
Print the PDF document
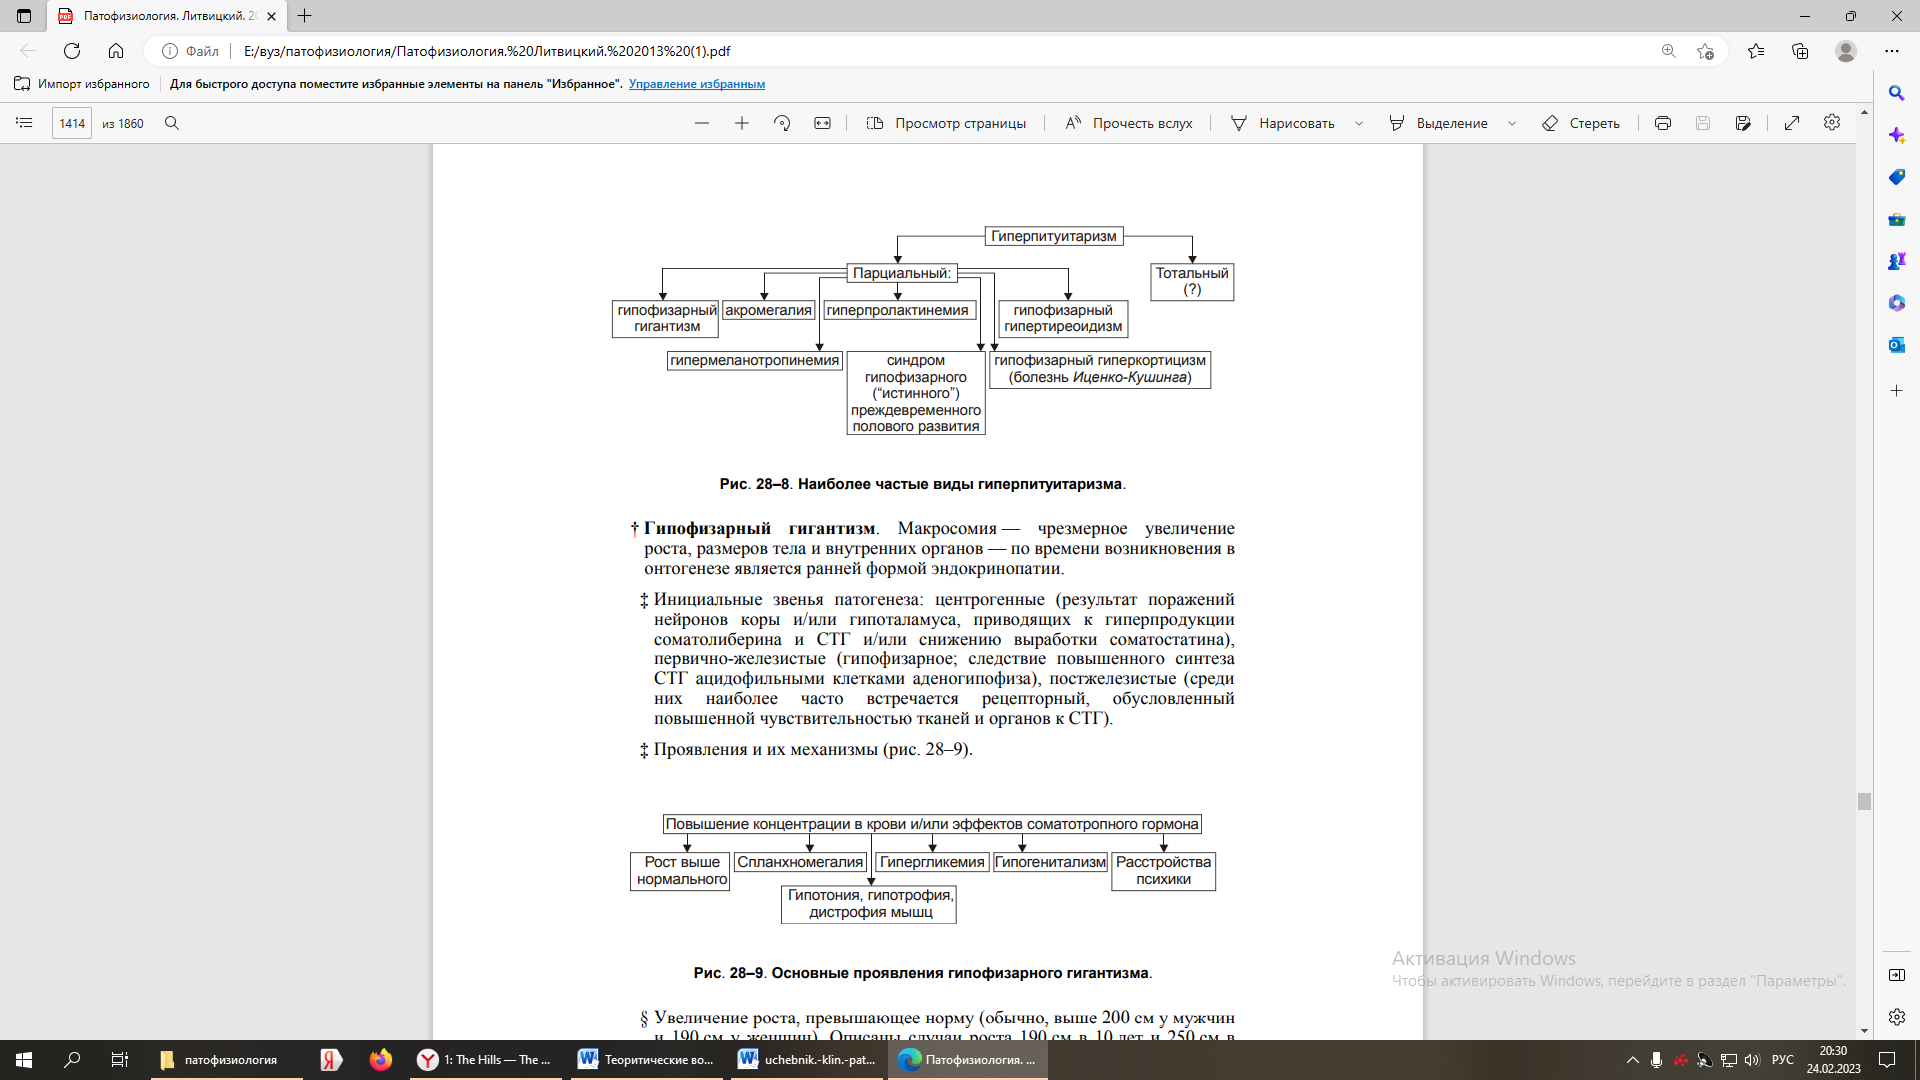tap(1663, 123)
